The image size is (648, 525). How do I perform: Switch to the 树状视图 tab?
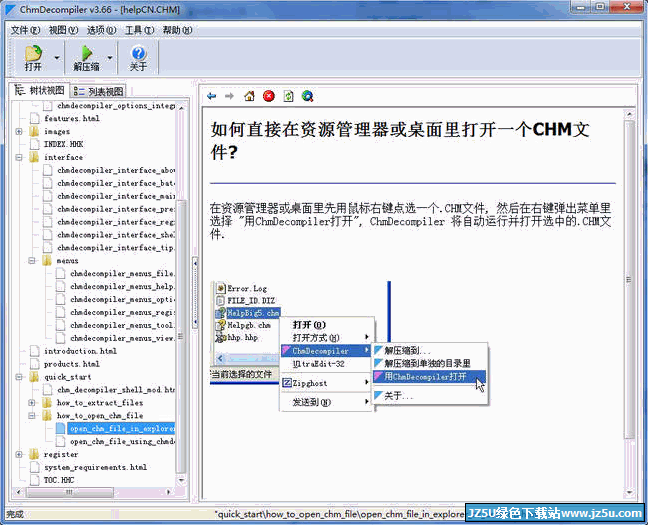pyautogui.click(x=40, y=91)
